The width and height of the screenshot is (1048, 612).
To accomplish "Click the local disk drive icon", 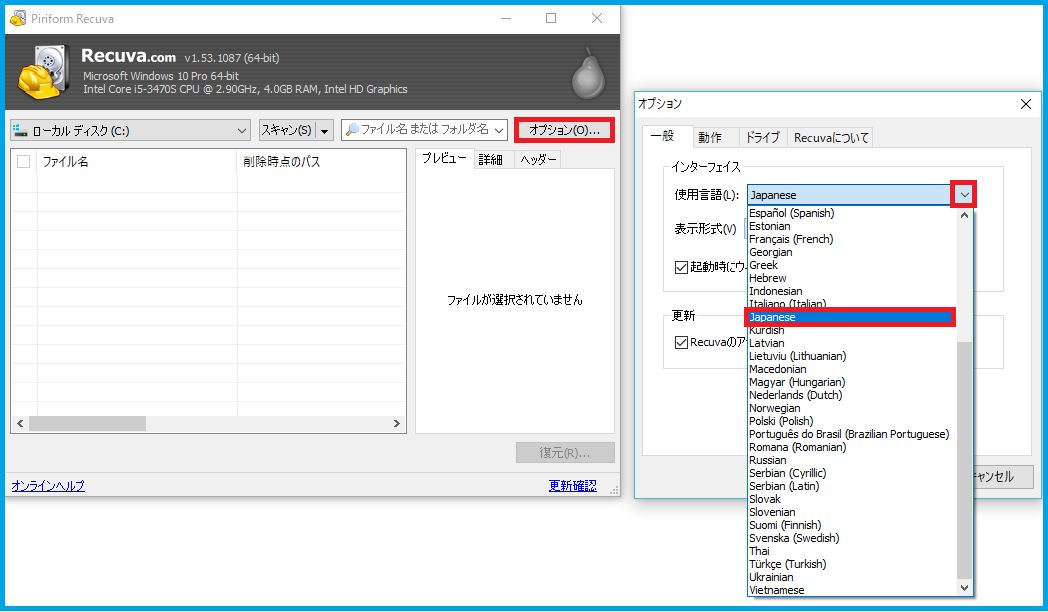I will (20, 130).
